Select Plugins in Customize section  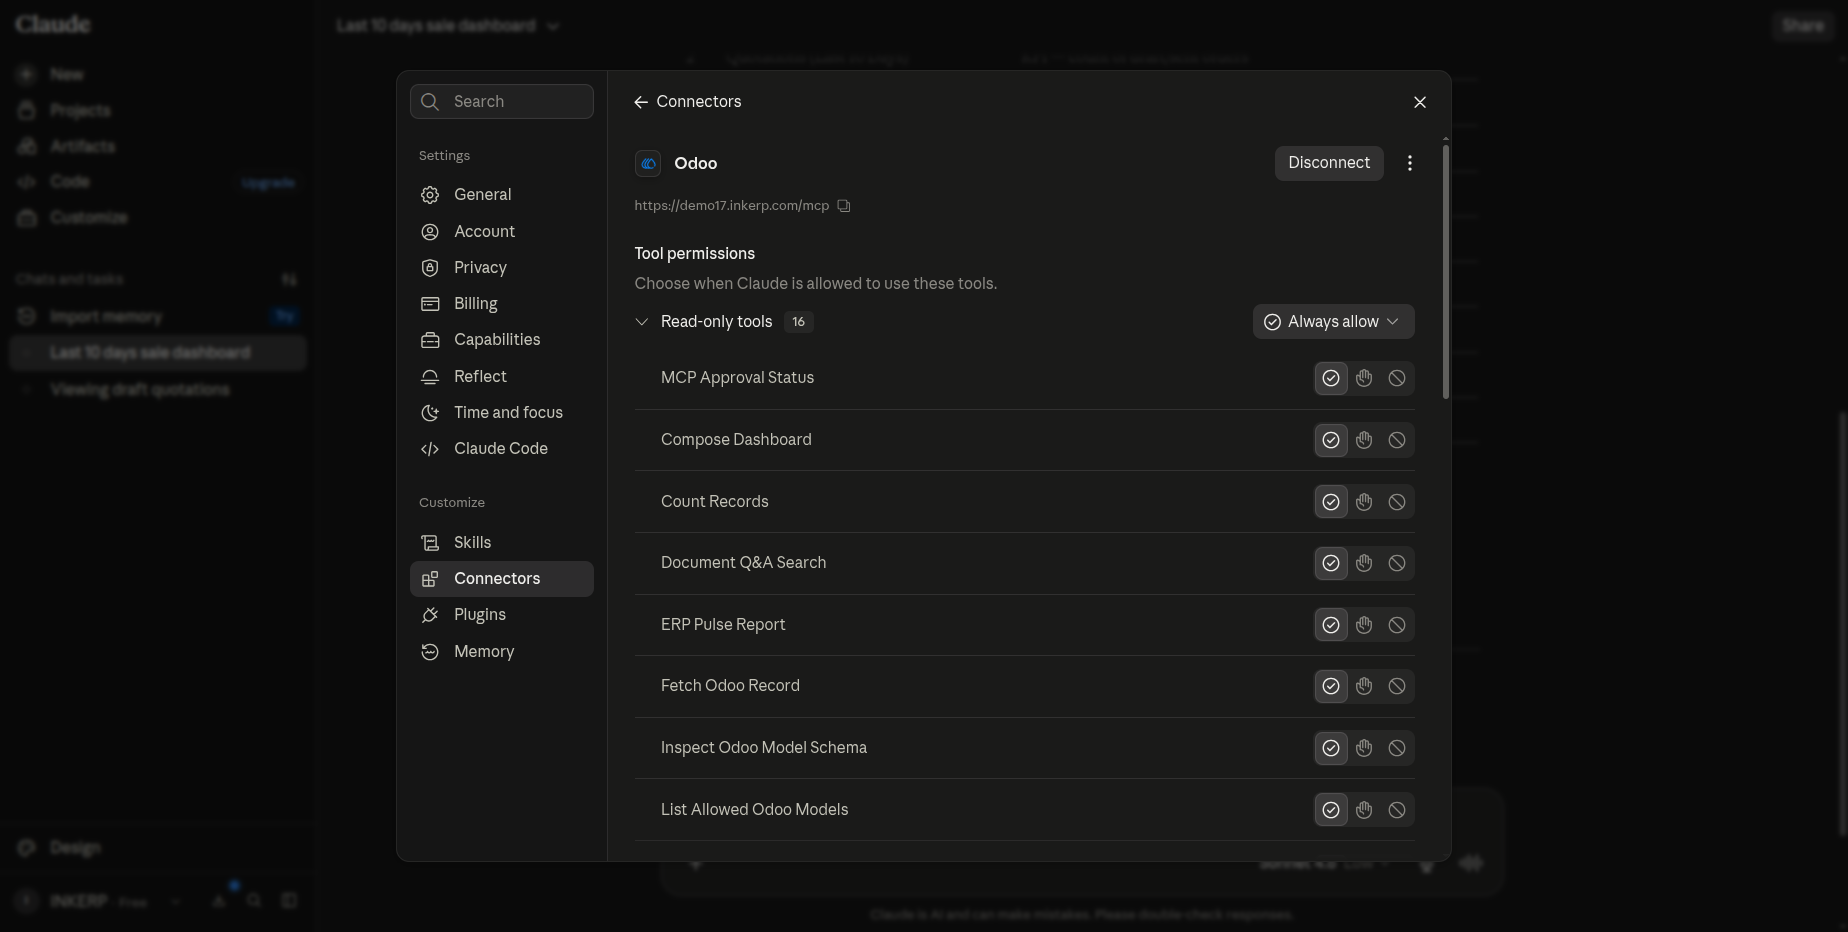click(501, 615)
